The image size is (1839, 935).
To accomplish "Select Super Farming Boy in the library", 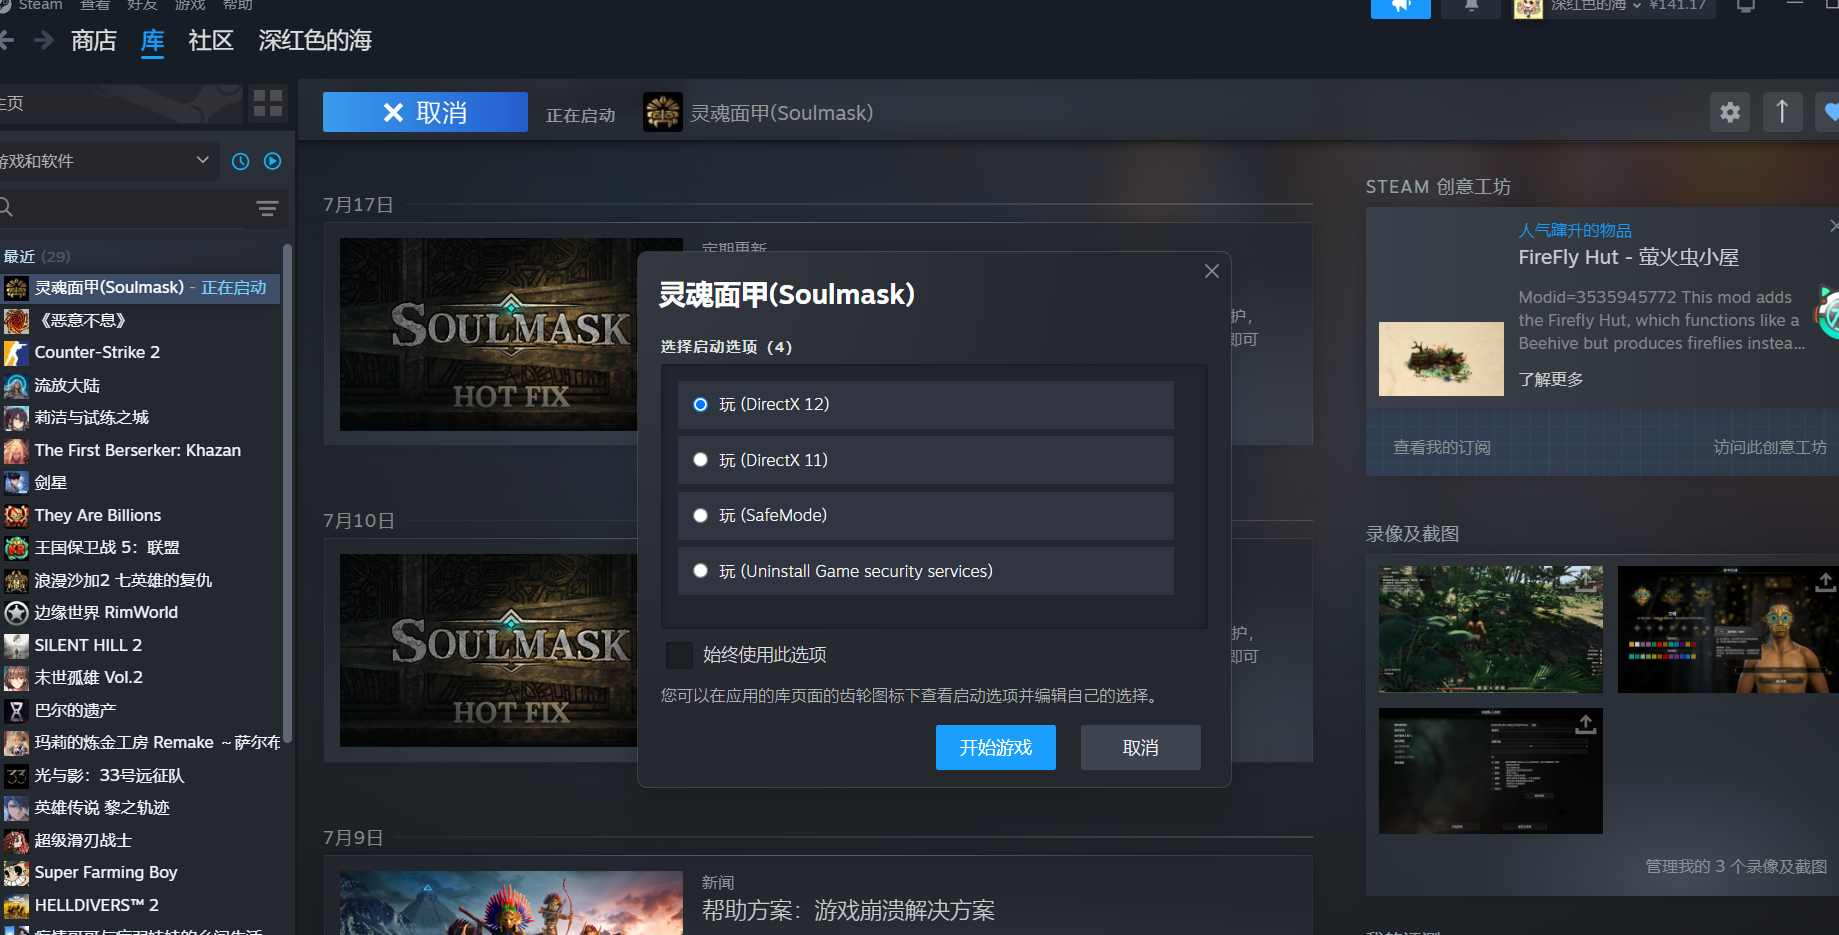I will 140,873.
